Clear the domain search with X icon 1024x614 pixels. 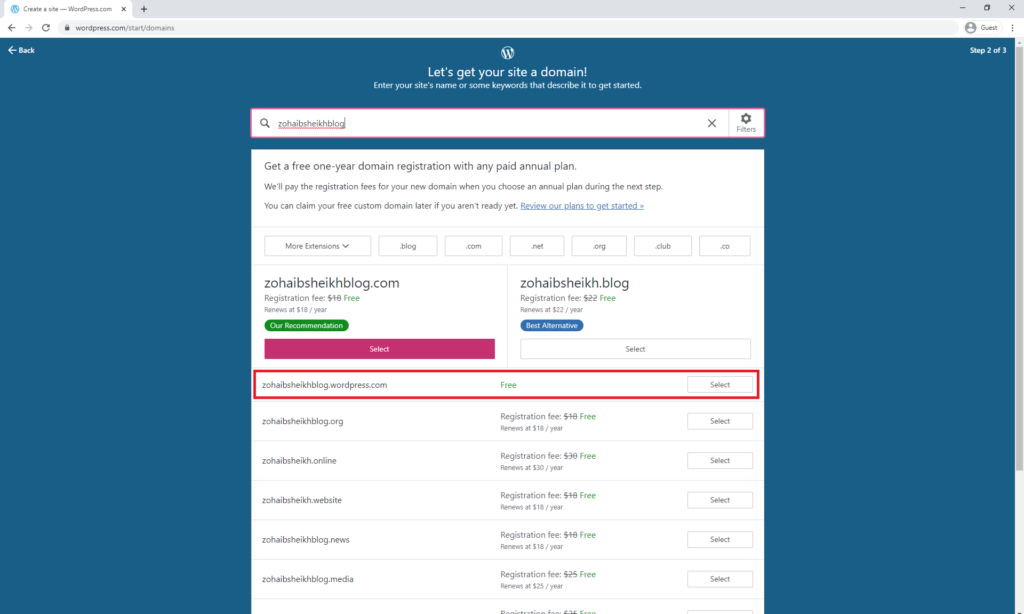(712, 123)
